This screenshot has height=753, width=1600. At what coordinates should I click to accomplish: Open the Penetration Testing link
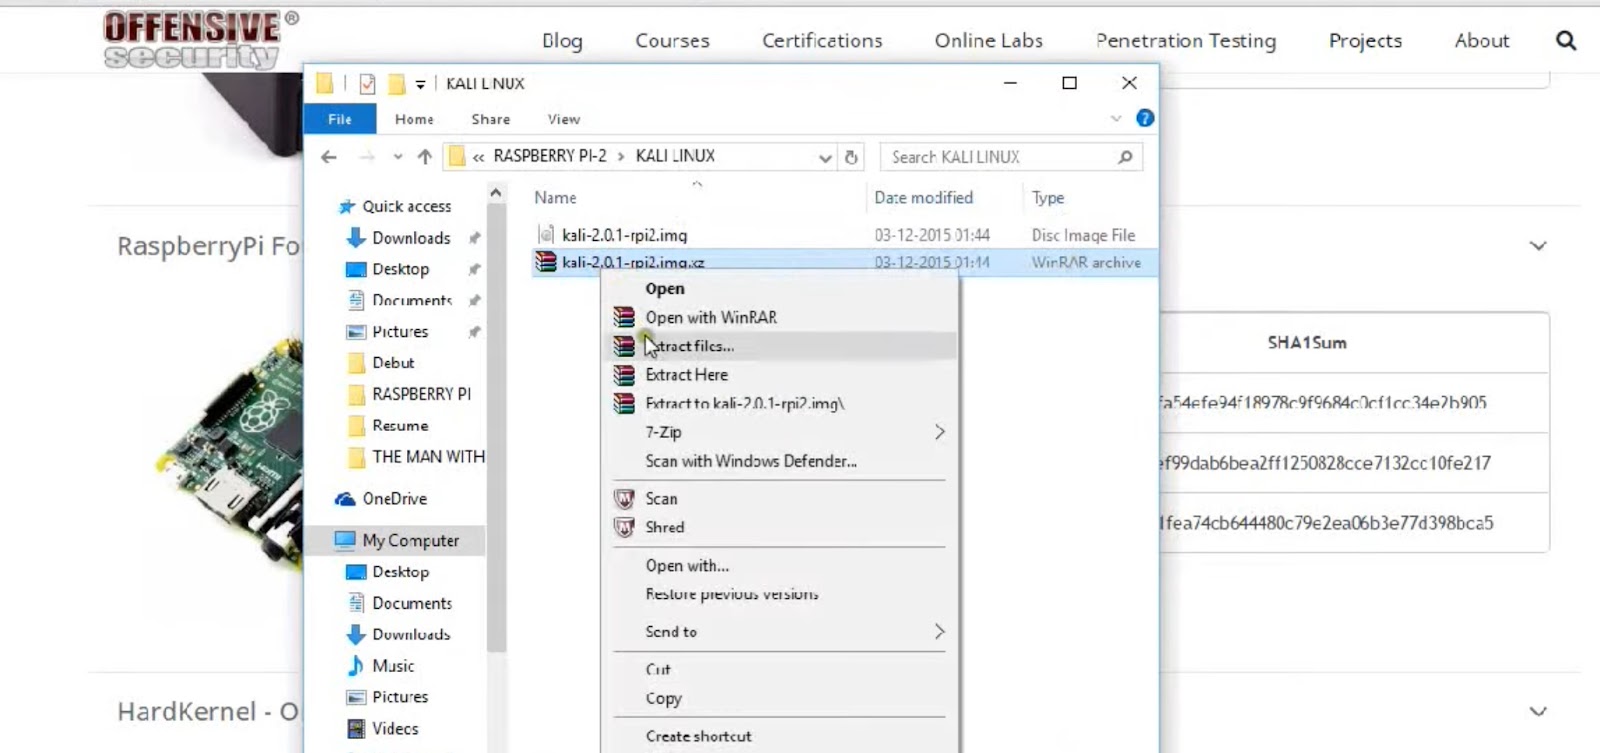1186,41
